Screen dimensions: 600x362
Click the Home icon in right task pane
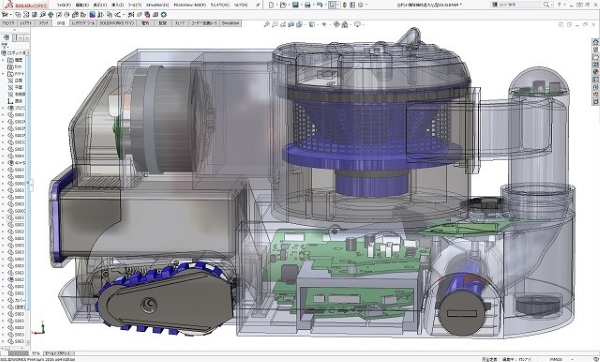point(595,42)
